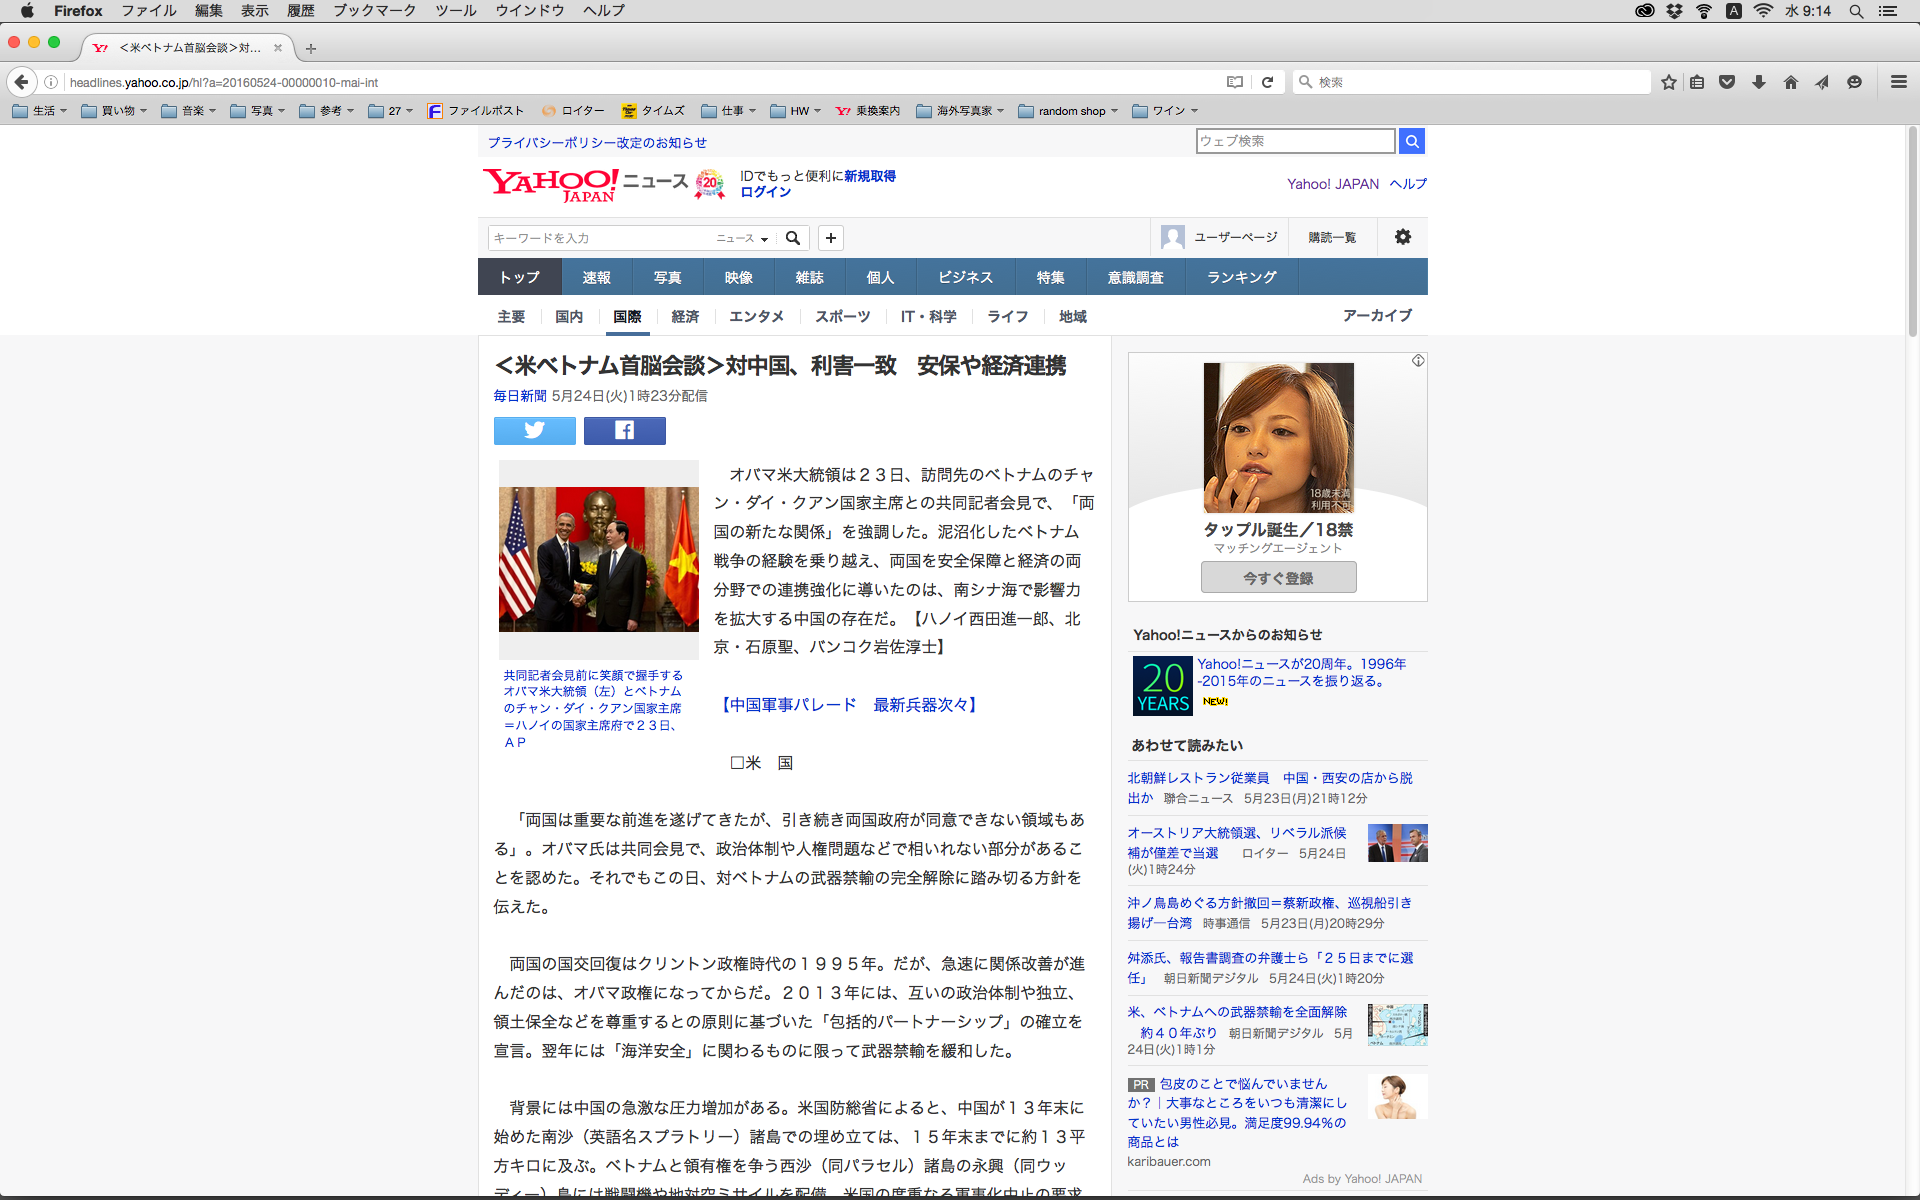This screenshot has width=1920, height=1200.
Task: Open Firefox hamburger menu
Action: tap(1898, 82)
